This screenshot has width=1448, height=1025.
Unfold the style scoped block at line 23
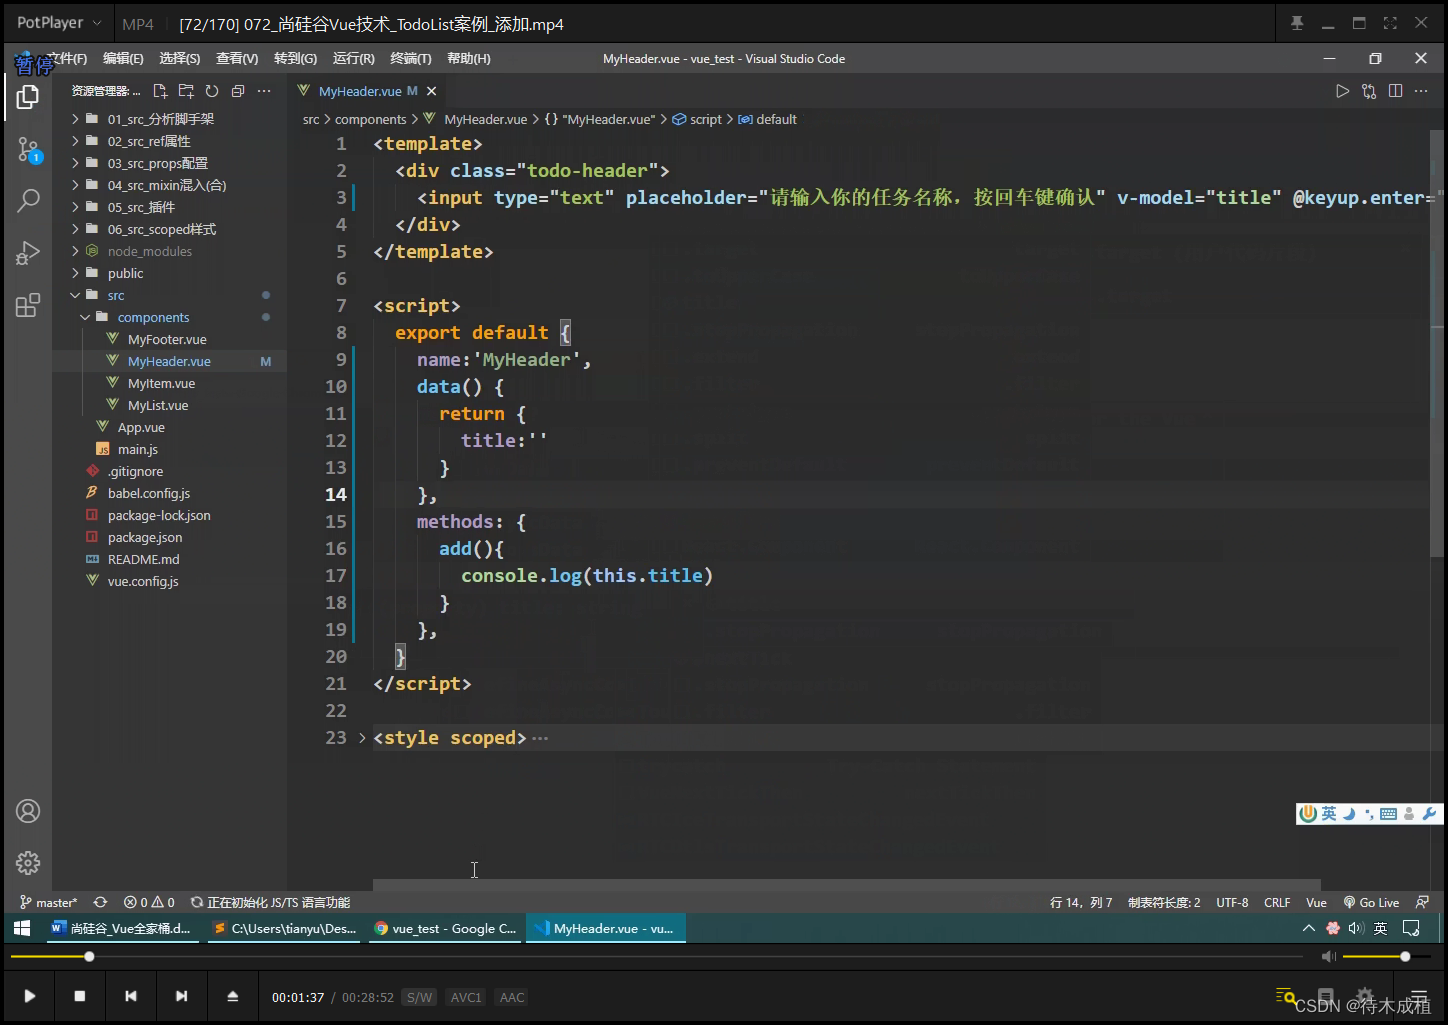click(x=362, y=738)
